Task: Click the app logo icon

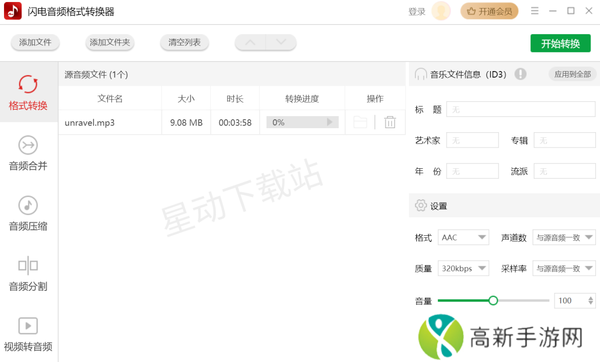Action: coord(13,11)
